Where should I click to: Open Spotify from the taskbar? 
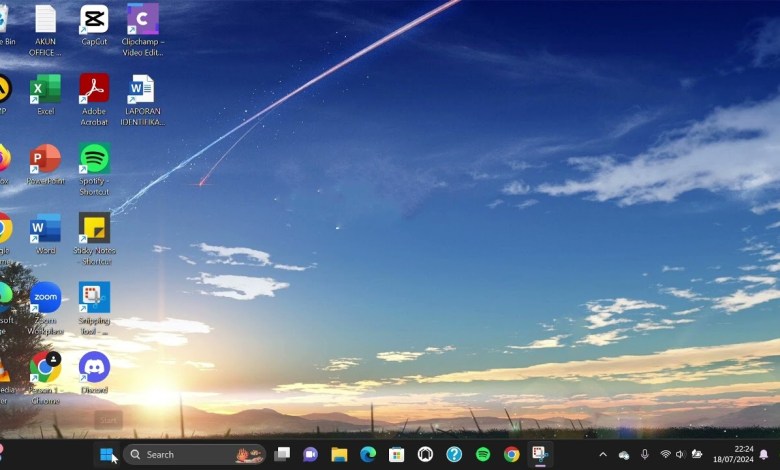(483, 454)
